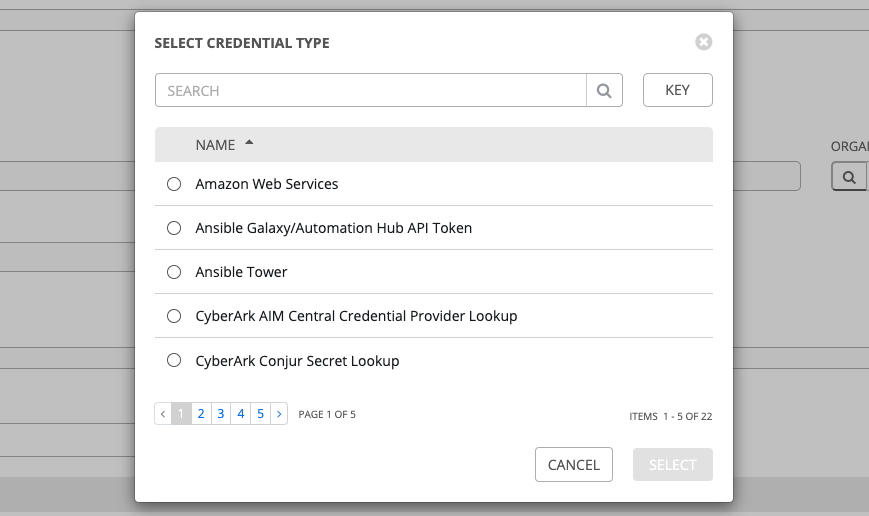Focus the credential type search field

tap(371, 90)
